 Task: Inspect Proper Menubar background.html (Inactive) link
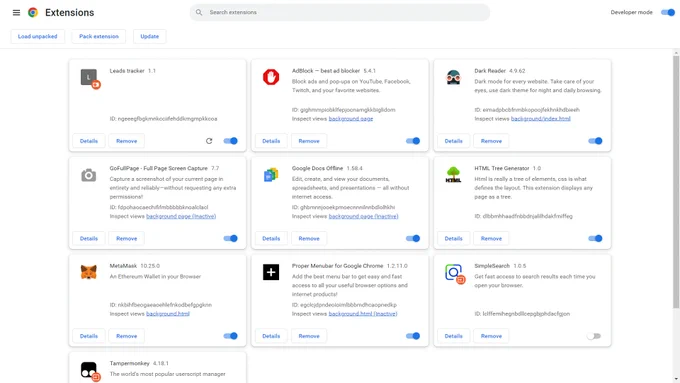point(363,314)
